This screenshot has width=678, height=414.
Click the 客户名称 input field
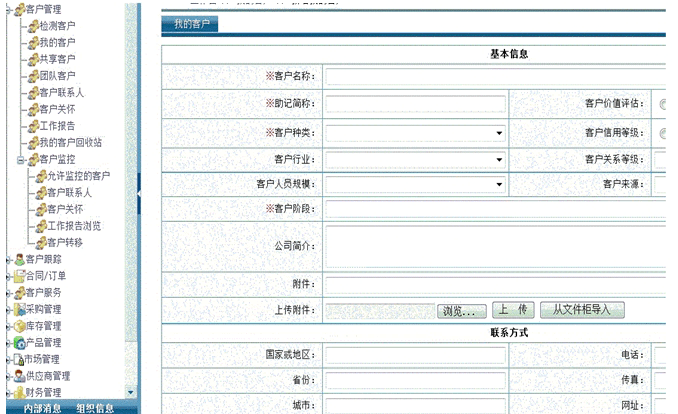pyautogui.click(x=496, y=77)
